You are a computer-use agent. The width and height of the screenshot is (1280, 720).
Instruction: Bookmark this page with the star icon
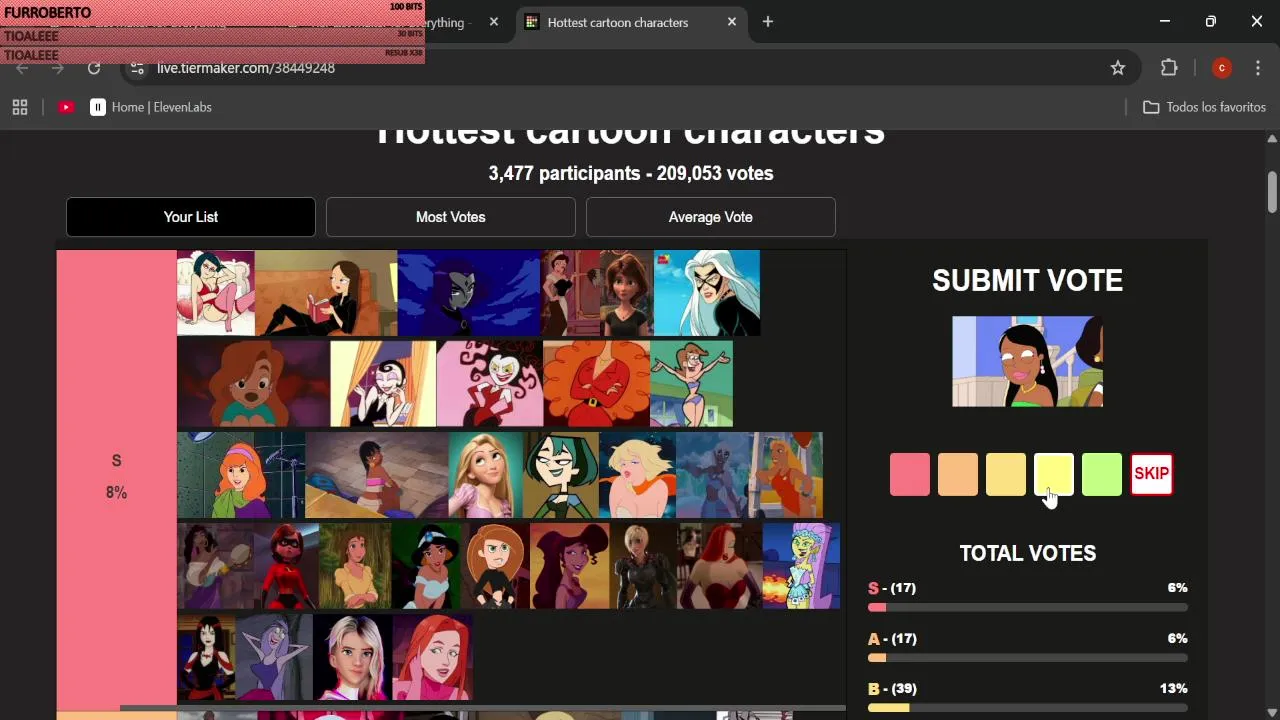point(1118,68)
